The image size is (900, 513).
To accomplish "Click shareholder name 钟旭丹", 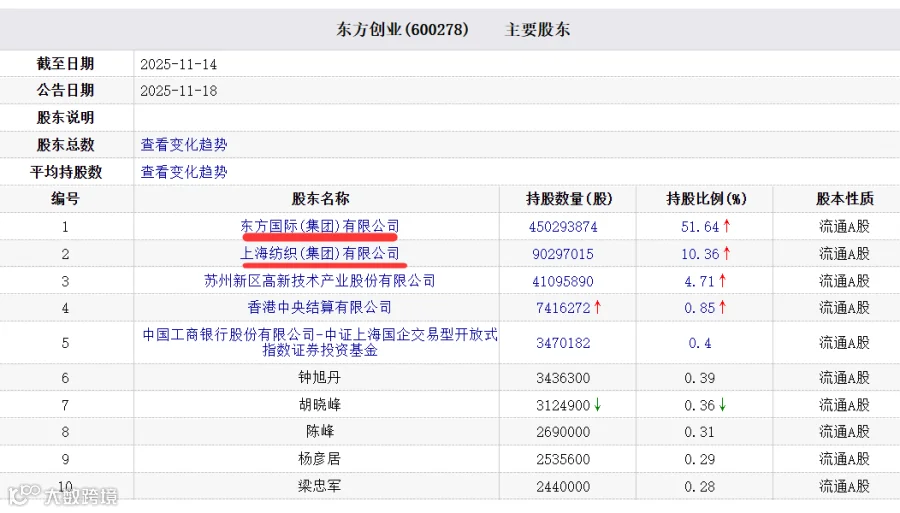I will (x=320, y=378).
